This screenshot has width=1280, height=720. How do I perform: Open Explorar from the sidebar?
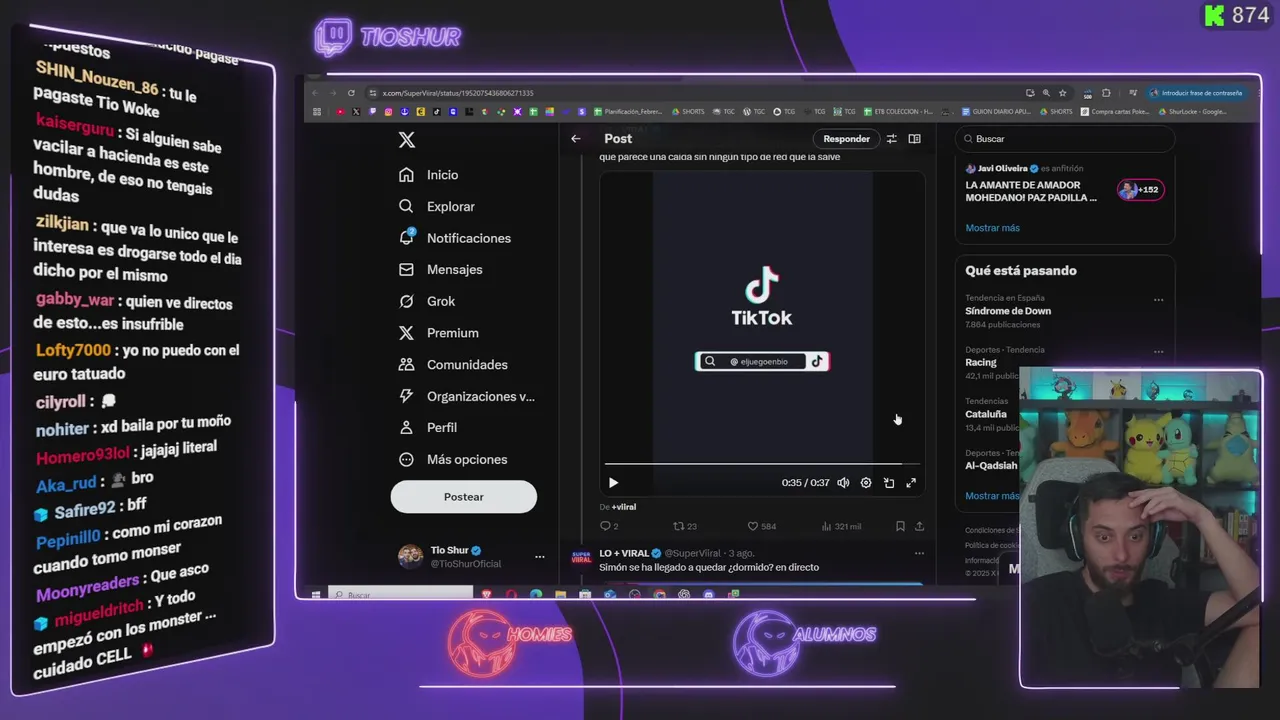(x=437, y=206)
